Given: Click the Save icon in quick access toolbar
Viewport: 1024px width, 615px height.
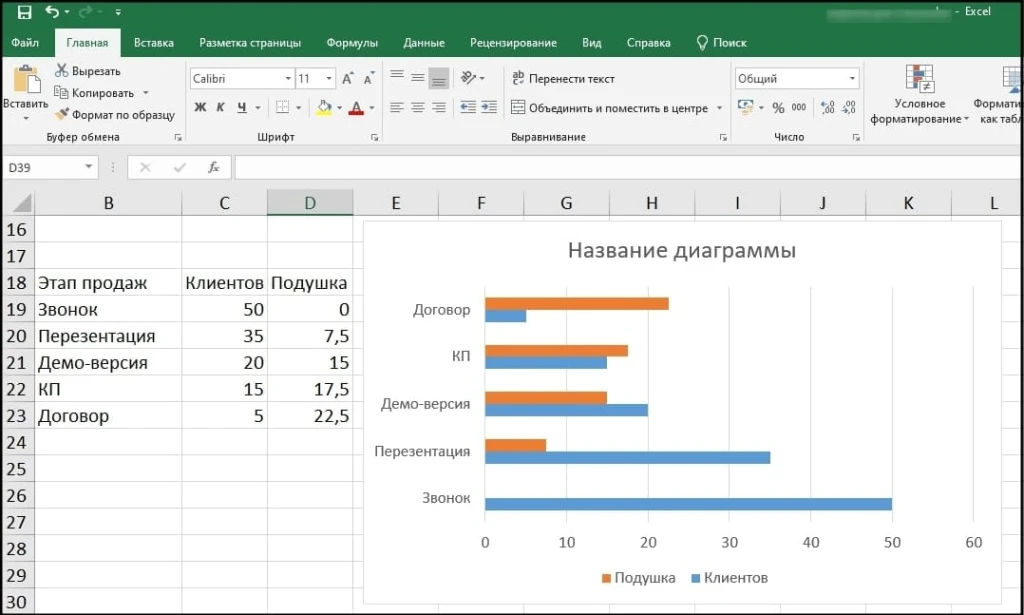Looking at the screenshot, I should click(24, 12).
